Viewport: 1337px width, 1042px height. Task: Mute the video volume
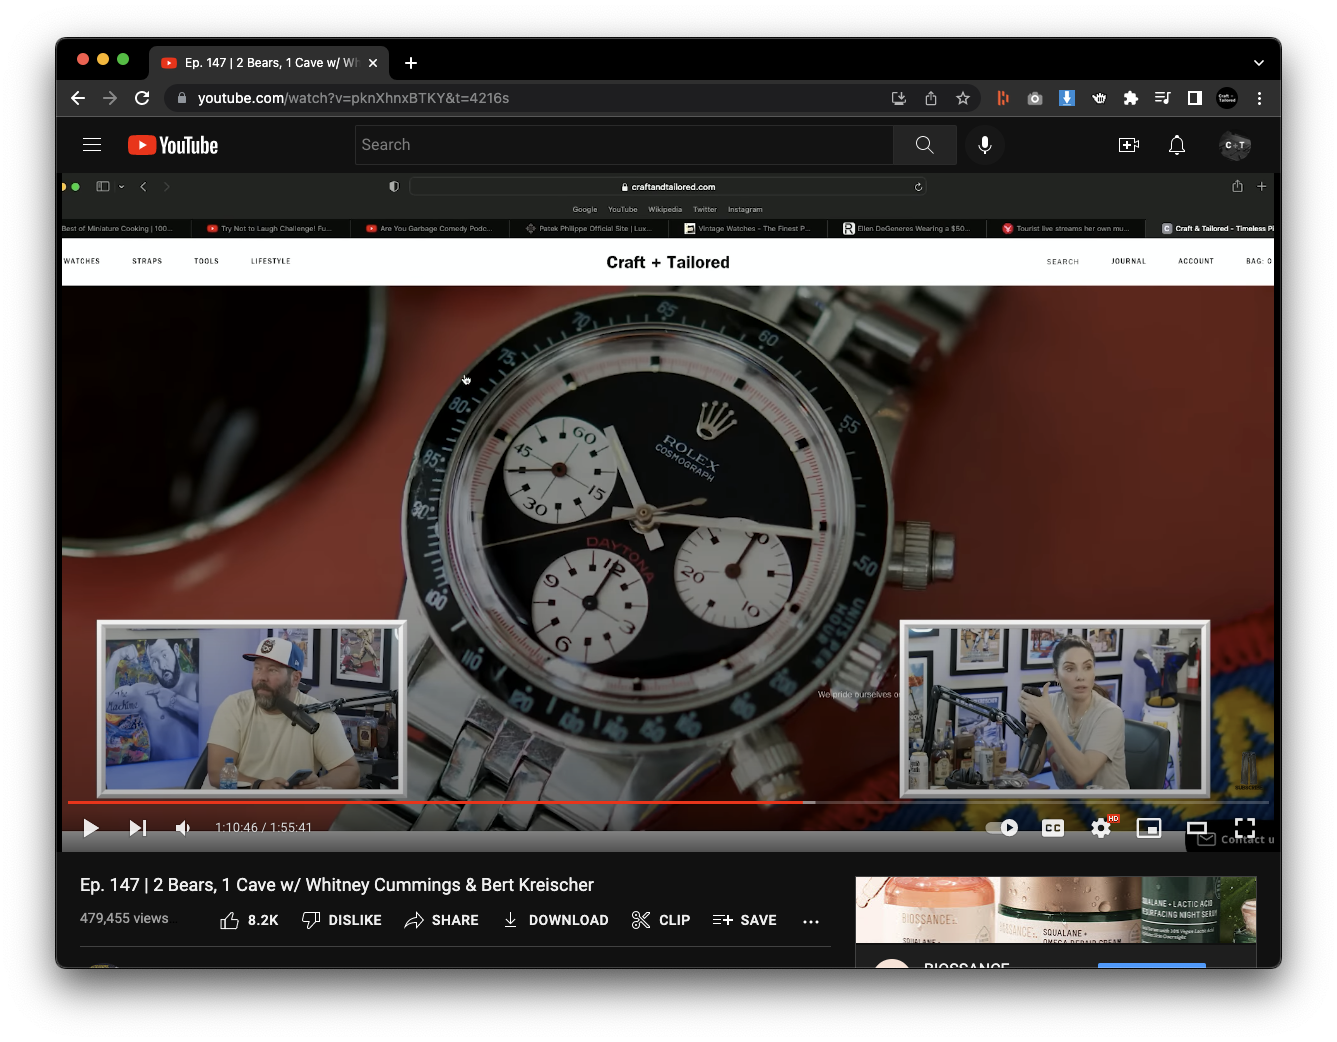click(x=184, y=828)
